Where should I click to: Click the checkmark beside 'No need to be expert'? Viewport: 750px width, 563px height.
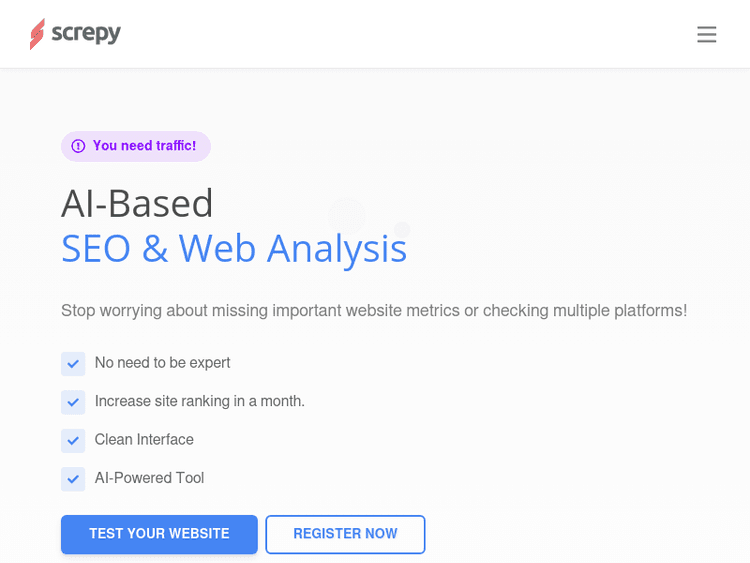[73, 364]
